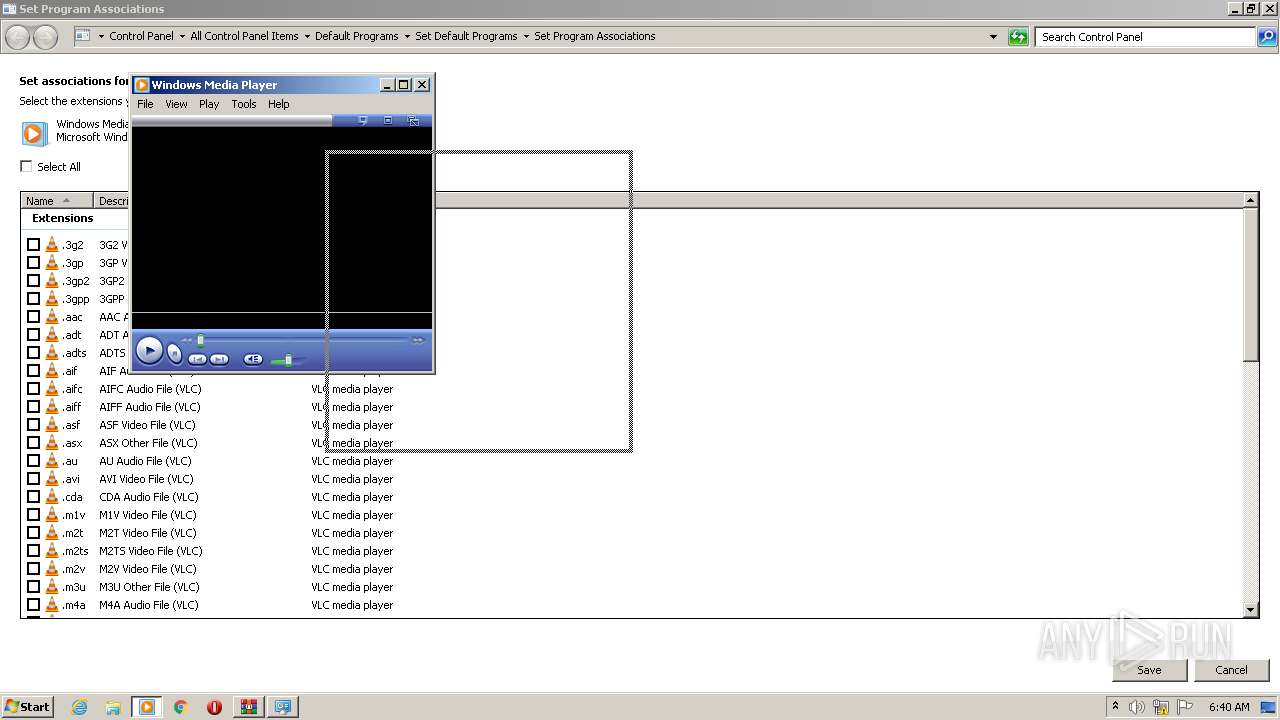Open the WinRAR taskbar button

[248, 707]
